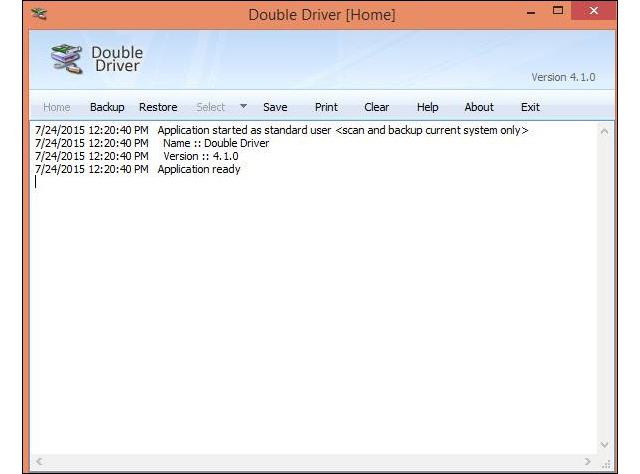Close the Double Driver window
The width and height of the screenshot is (640, 474).
[594, 11]
